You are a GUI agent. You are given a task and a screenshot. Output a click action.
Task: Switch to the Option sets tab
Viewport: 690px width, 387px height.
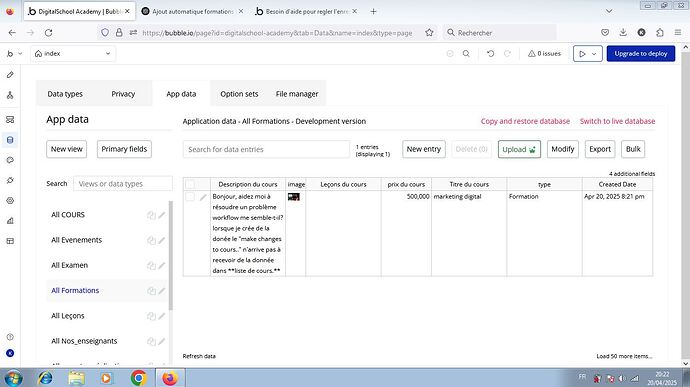coord(239,94)
